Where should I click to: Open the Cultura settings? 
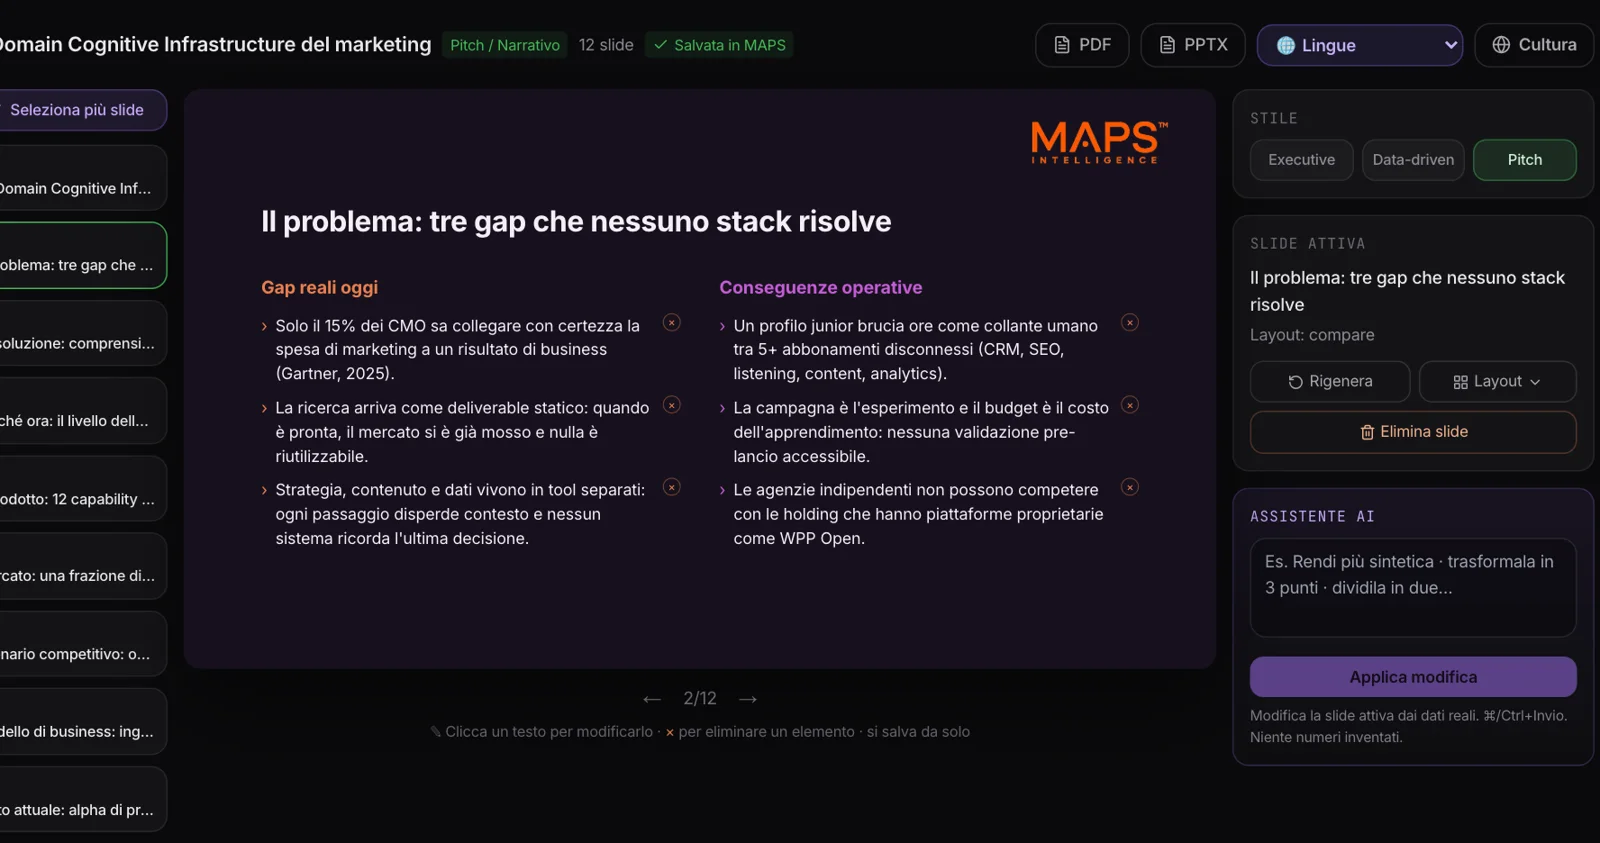[x=1534, y=45]
